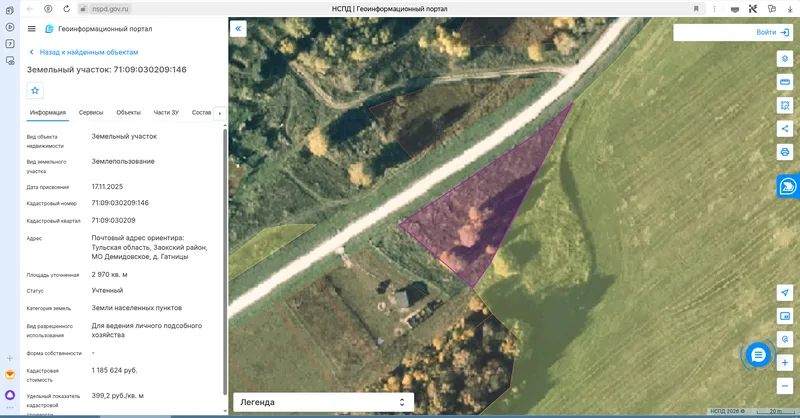Open the round chat support bubble
The image size is (800, 418).
pyautogui.click(x=758, y=355)
